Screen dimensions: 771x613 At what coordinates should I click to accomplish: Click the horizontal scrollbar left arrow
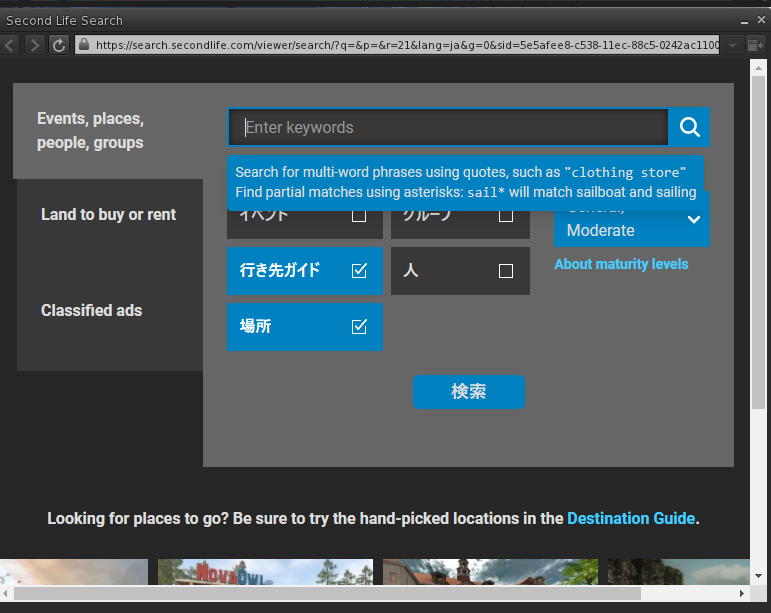click(5, 593)
